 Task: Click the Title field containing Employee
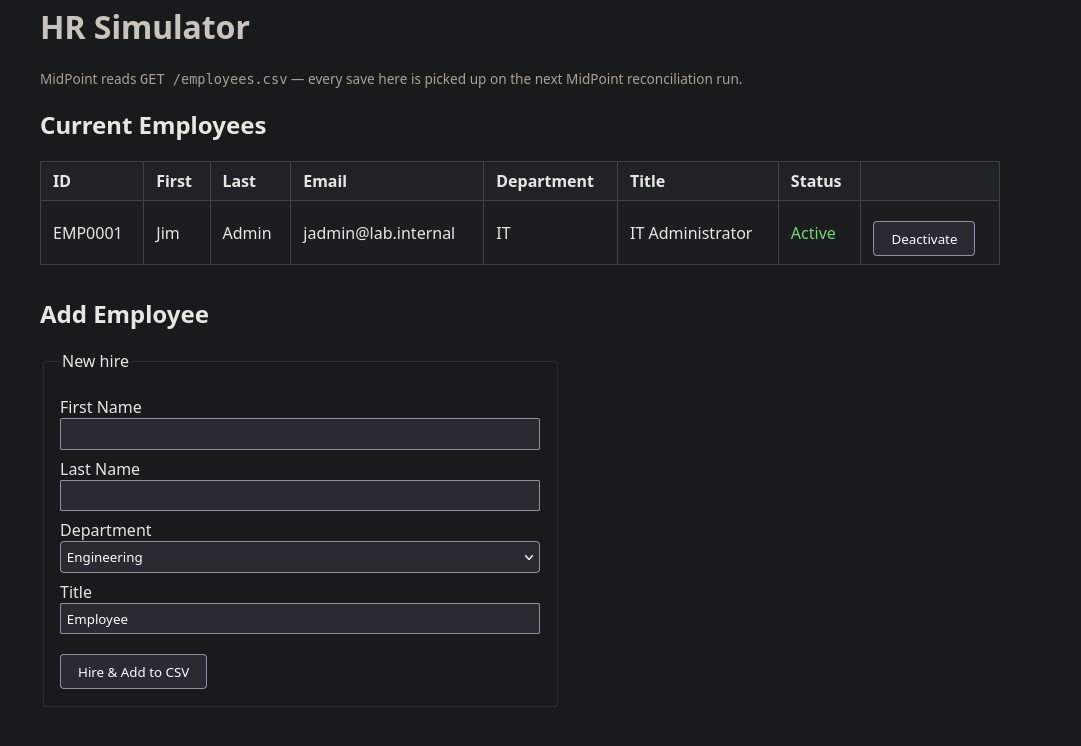(299, 618)
